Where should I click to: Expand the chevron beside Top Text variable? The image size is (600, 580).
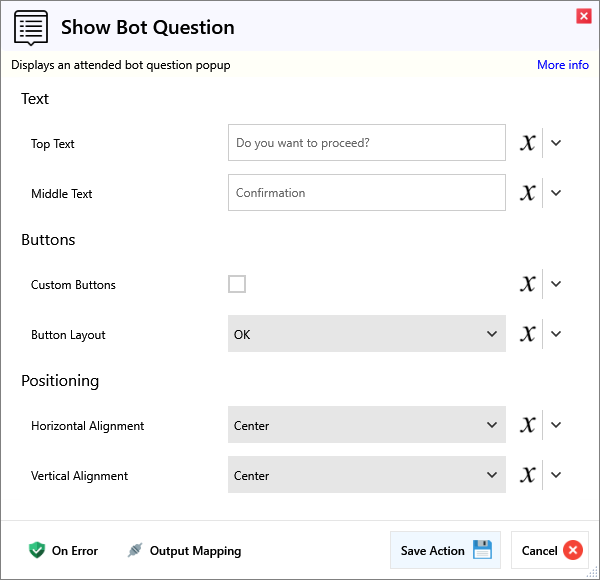[x=557, y=143]
